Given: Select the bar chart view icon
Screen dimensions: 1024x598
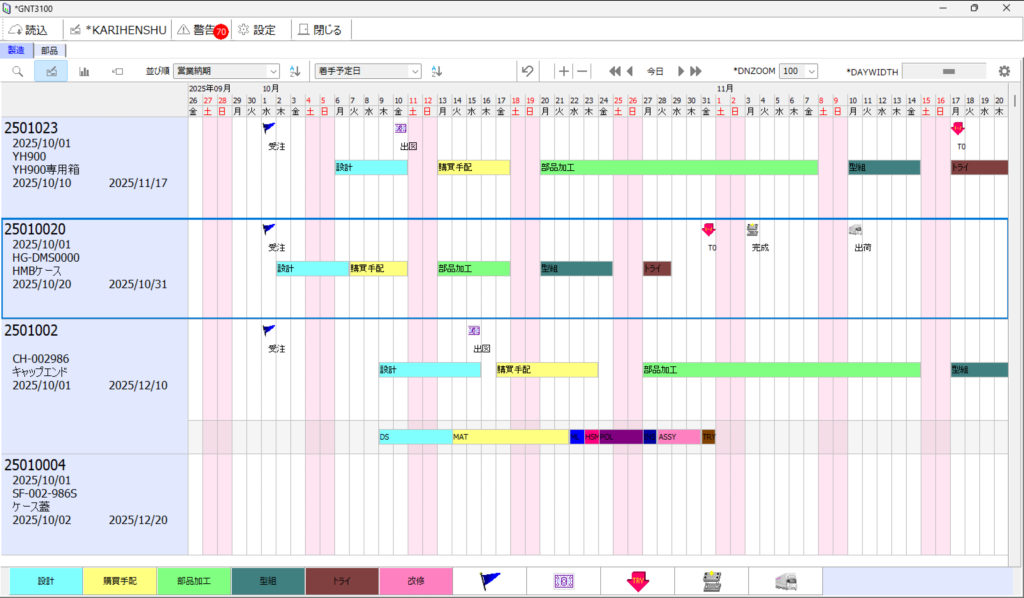Looking at the screenshot, I should pos(84,71).
